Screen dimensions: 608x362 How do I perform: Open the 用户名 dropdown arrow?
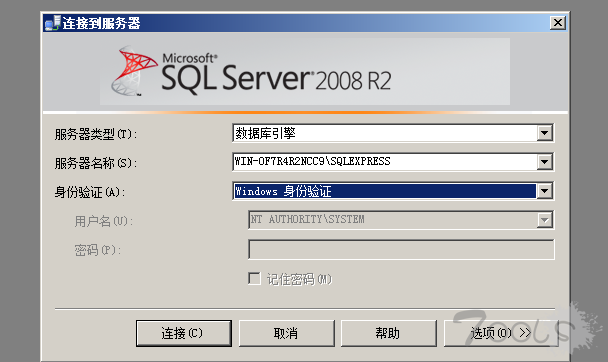click(544, 220)
